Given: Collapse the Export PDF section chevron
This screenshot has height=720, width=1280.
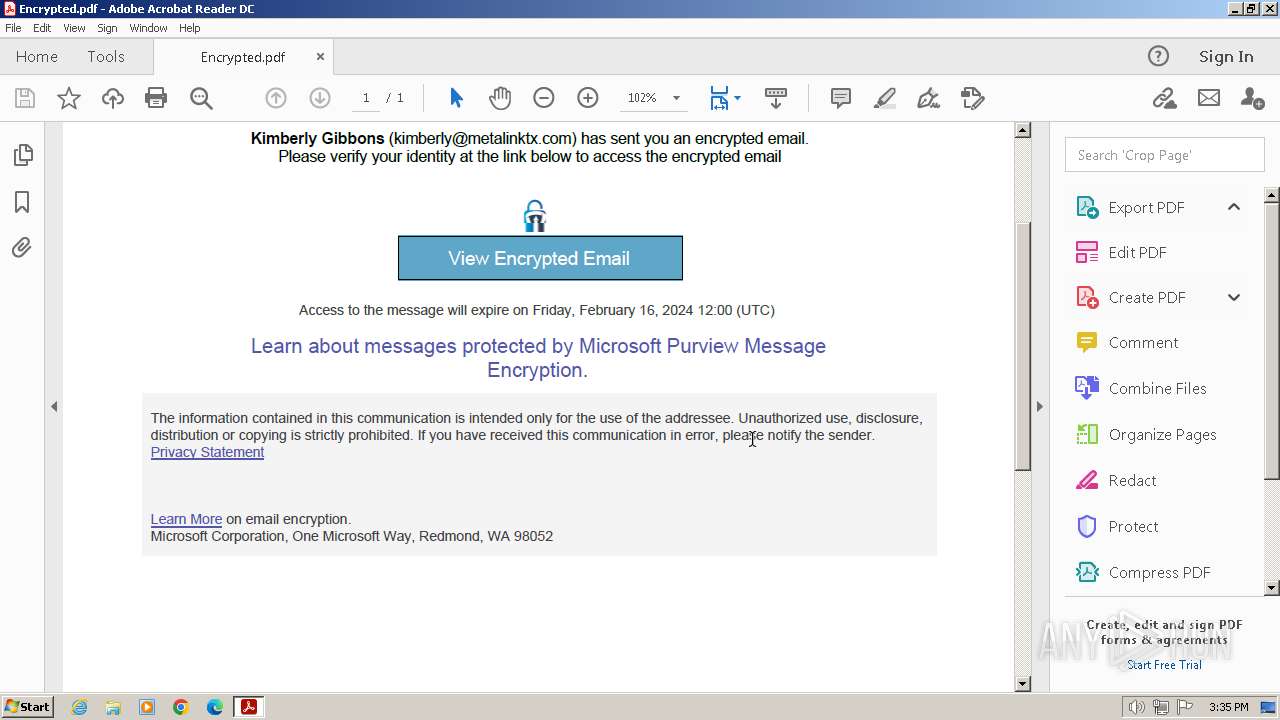Looking at the screenshot, I should [1234, 207].
